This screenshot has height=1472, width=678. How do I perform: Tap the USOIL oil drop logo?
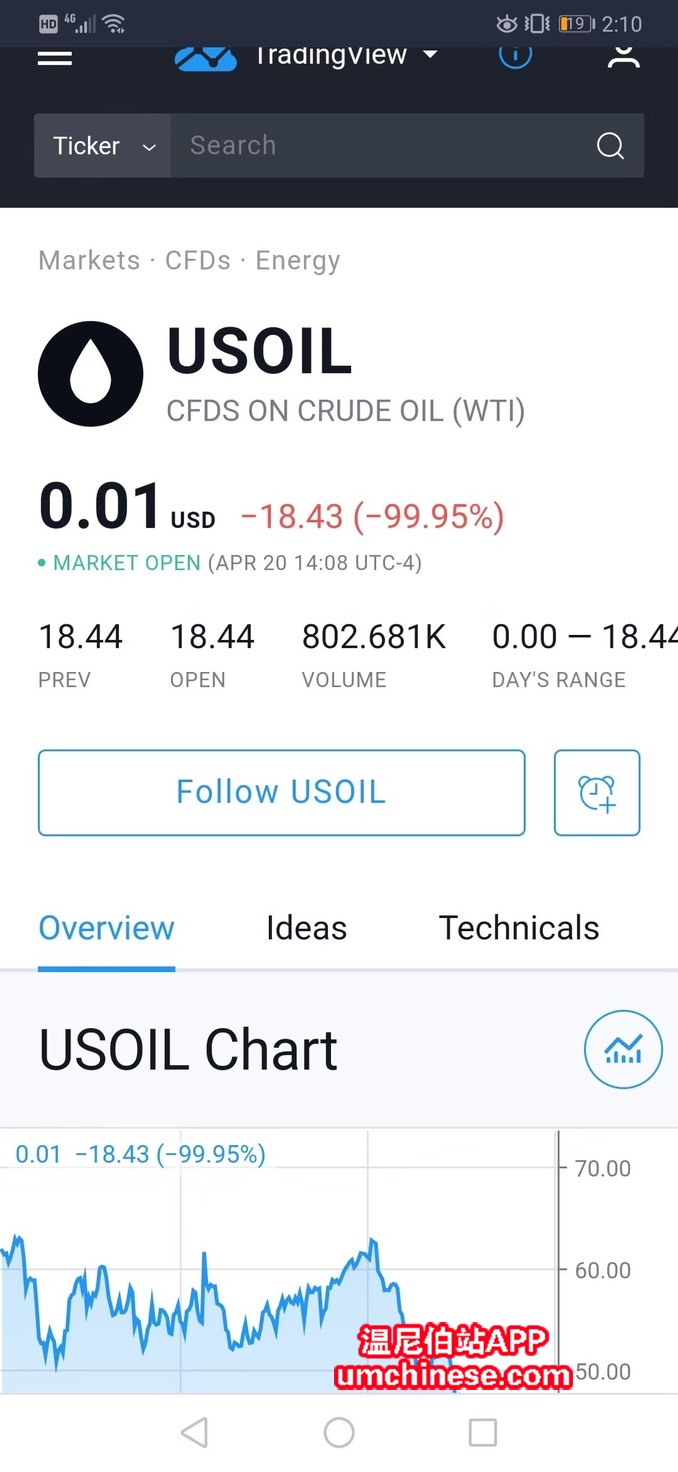click(90, 374)
